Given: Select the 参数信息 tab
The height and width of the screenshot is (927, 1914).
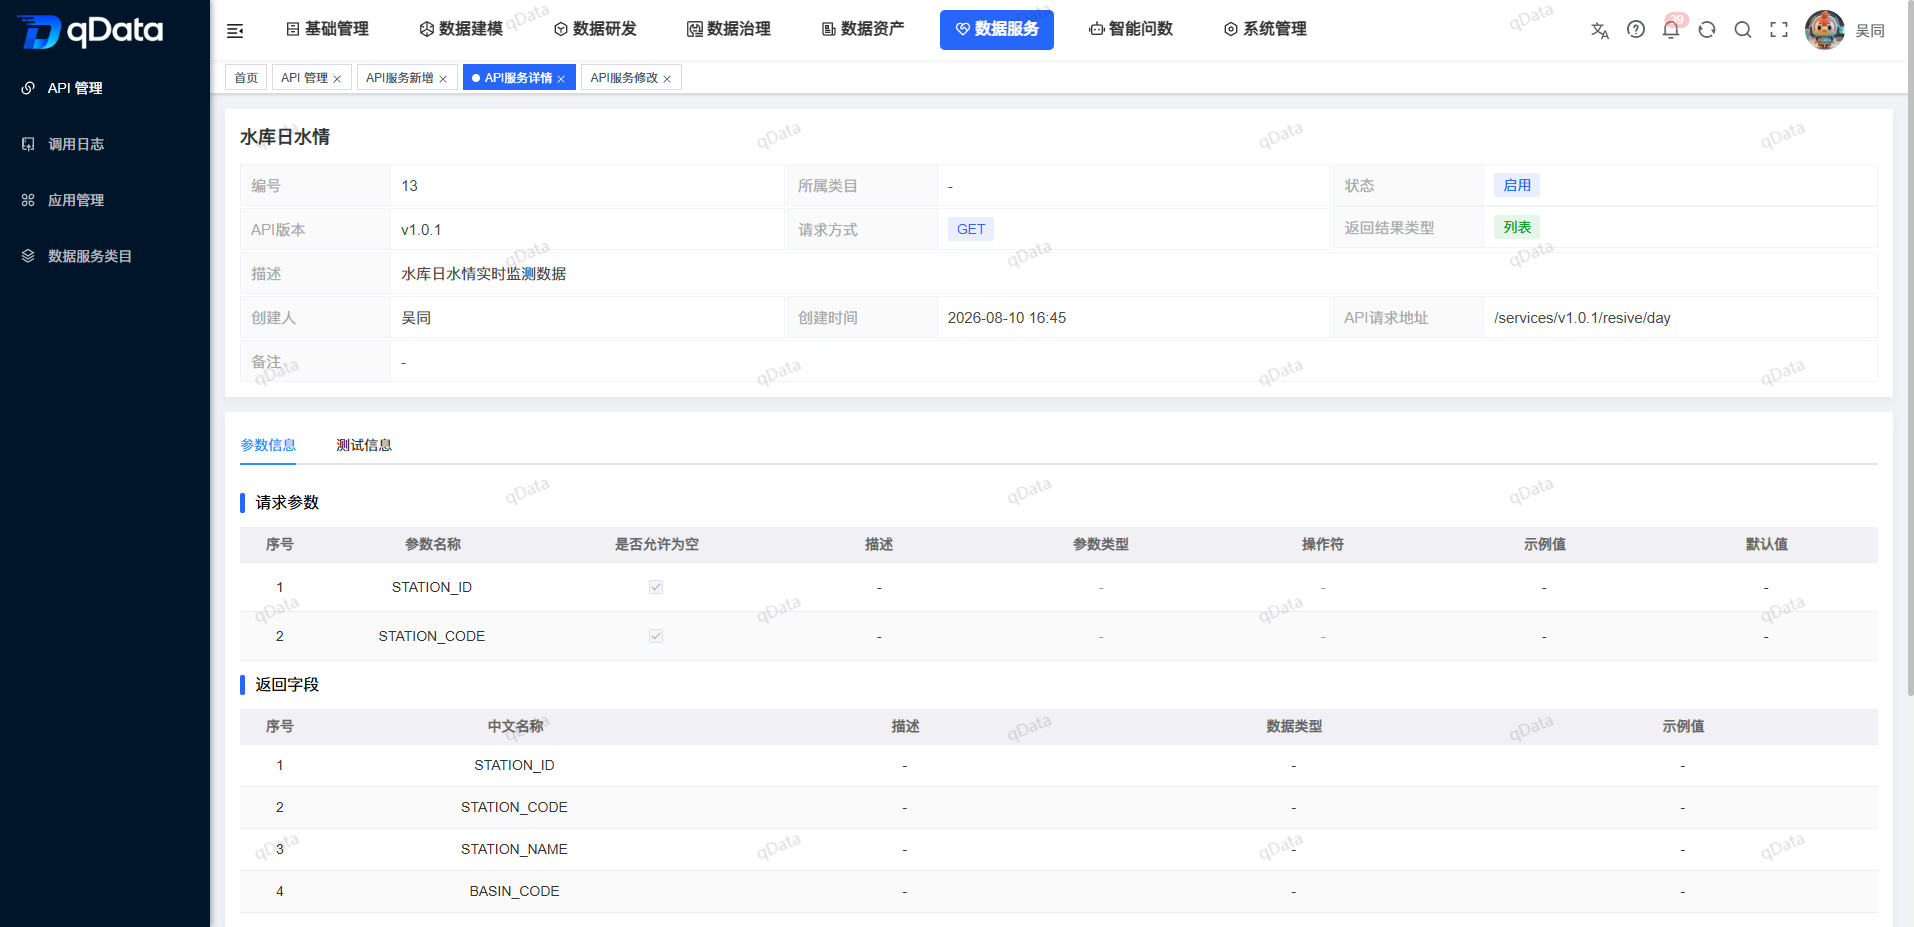Looking at the screenshot, I should [x=268, y=445].
